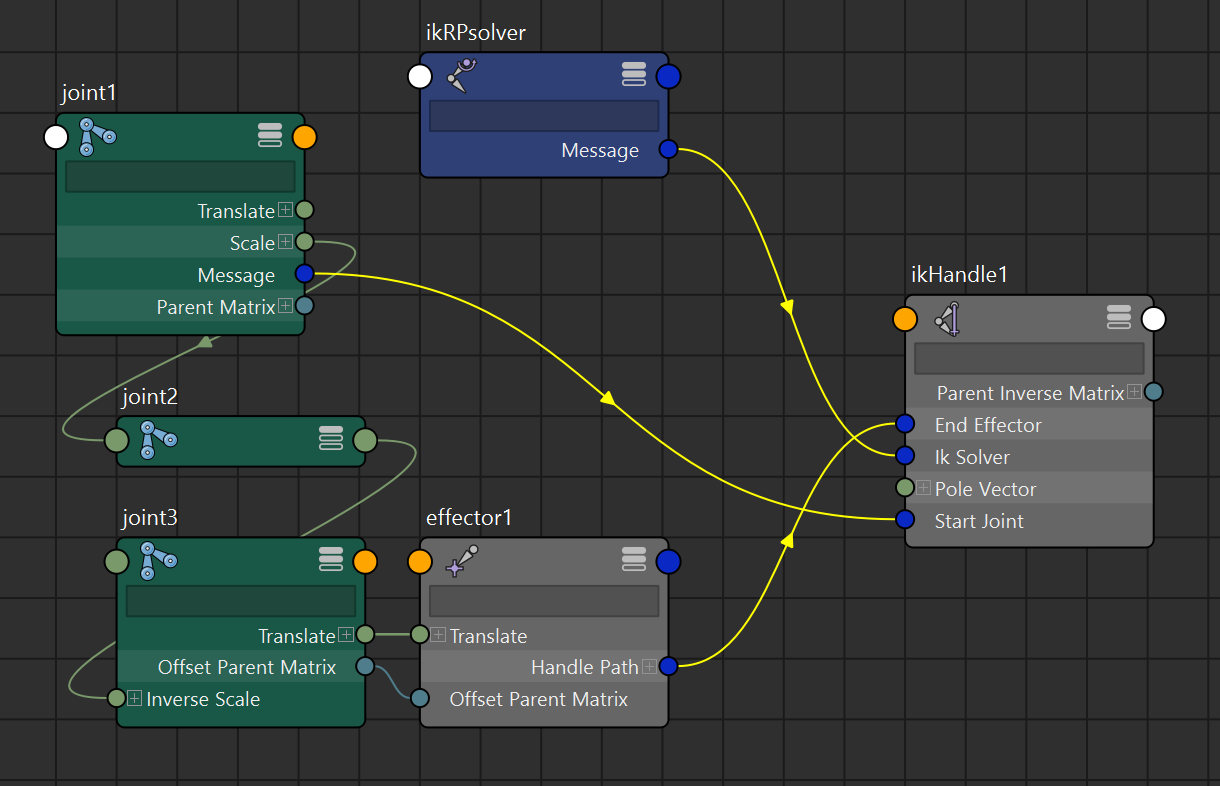This screenshot has width=1220, height=786.
Task: Click the orange output port on joint1
Action: click(304, 137)
